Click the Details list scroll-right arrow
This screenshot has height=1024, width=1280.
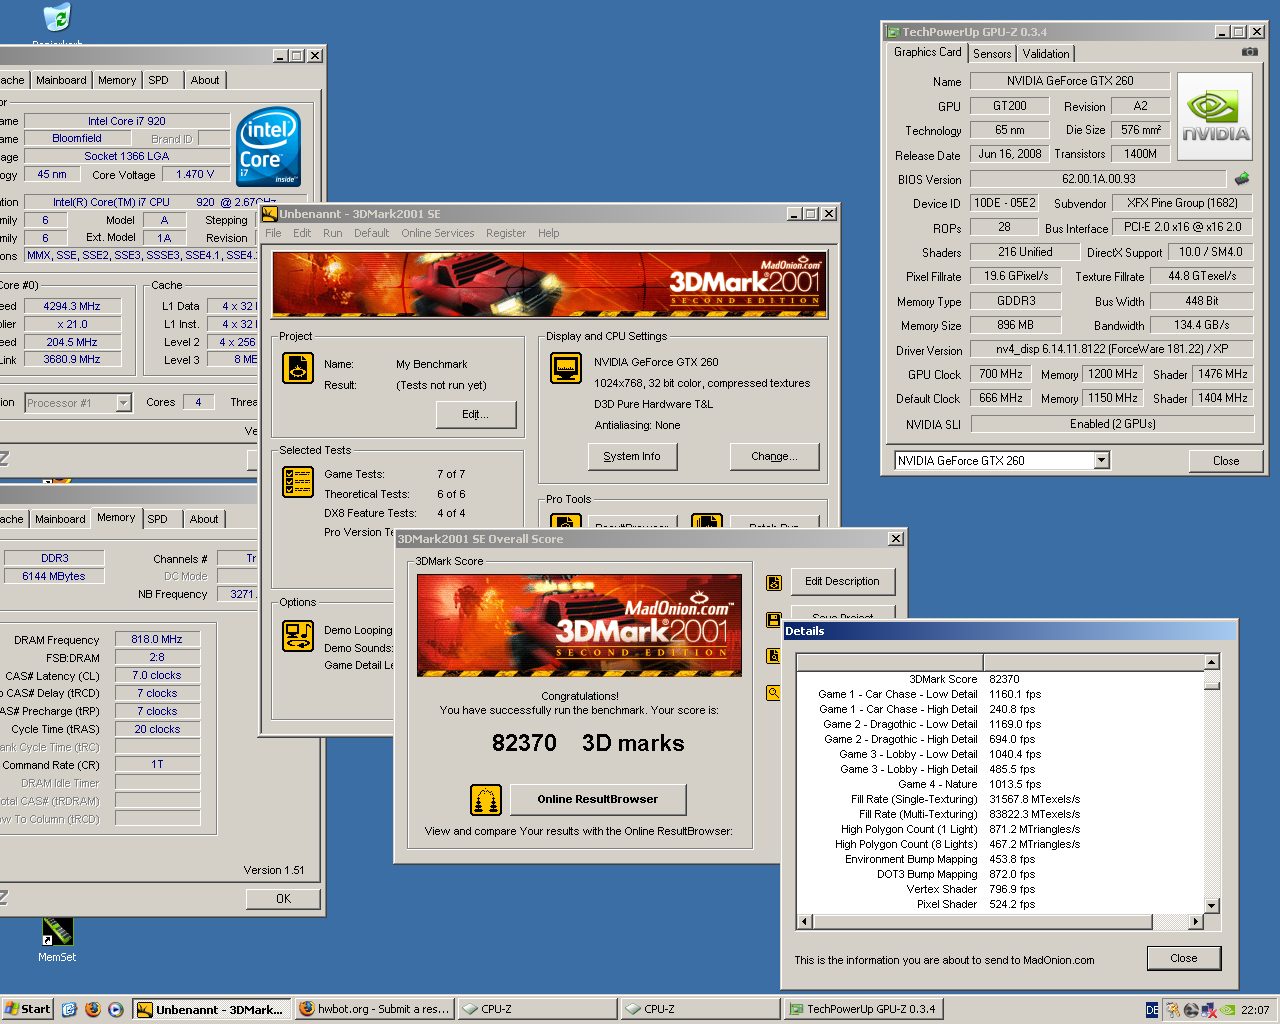[1195, 922]
